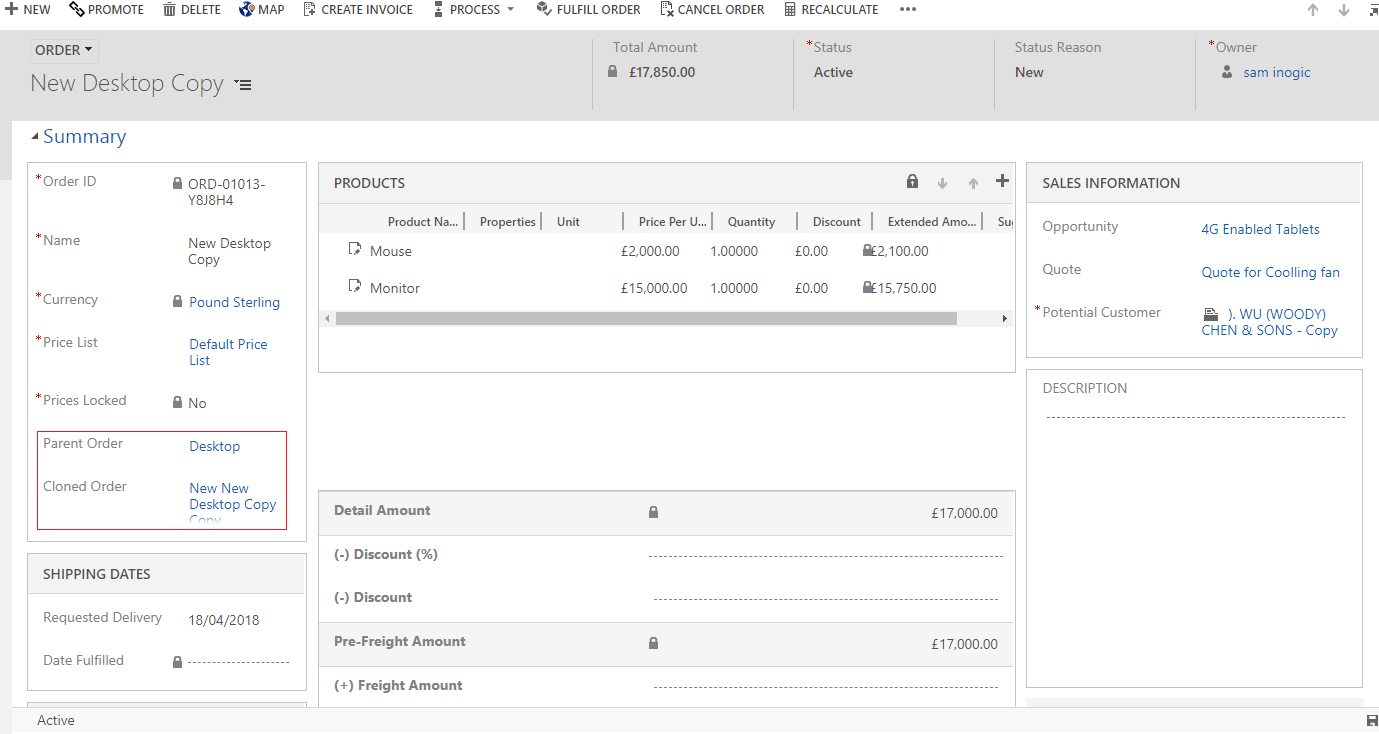Click the Discount (%) input field
The image size is (1379, 734).
(x=825, y=555)
